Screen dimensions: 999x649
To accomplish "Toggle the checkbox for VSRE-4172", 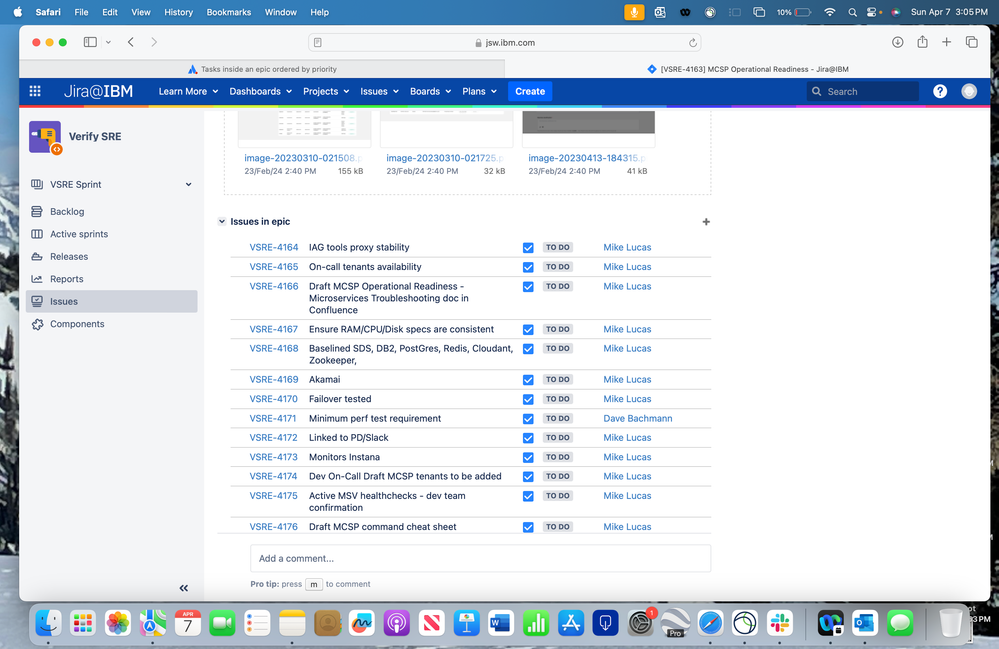I will coord(528,438).
